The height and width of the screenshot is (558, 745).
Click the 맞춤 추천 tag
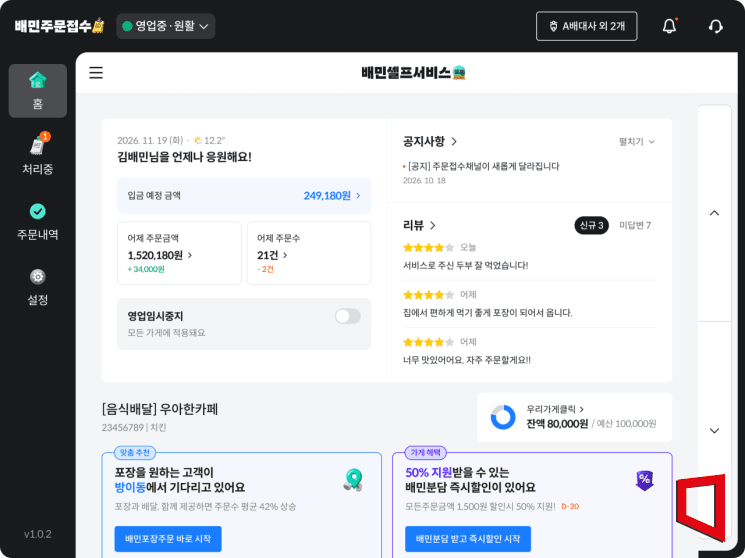click(x=135, y=452)
